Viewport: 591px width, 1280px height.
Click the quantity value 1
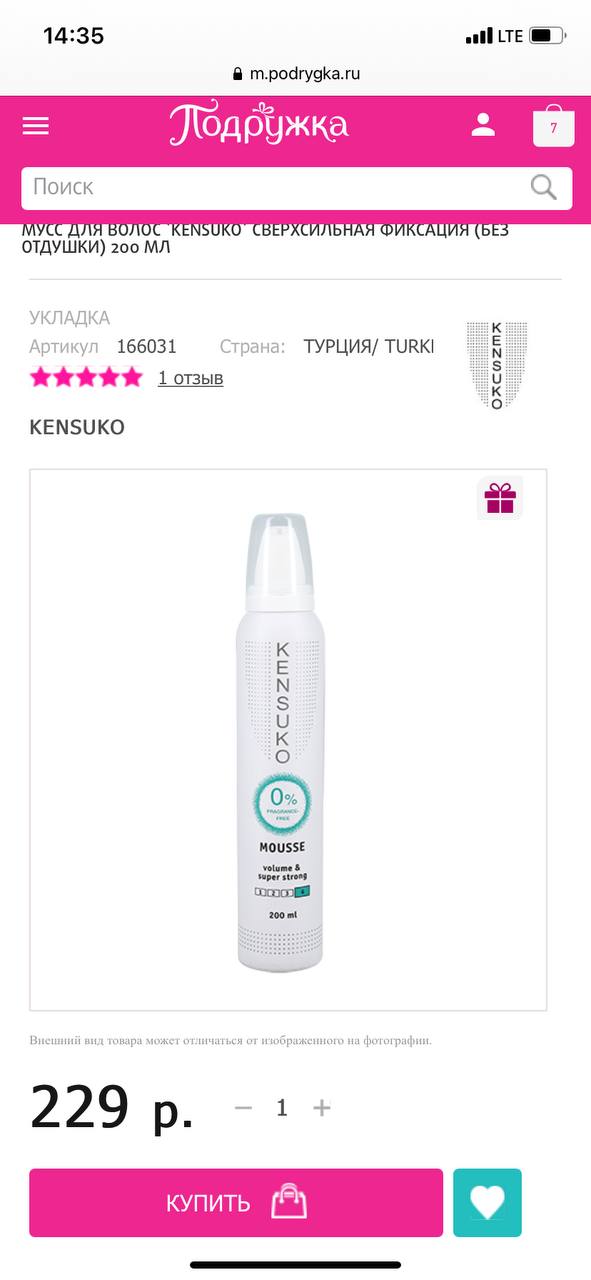coord(282,1107)
